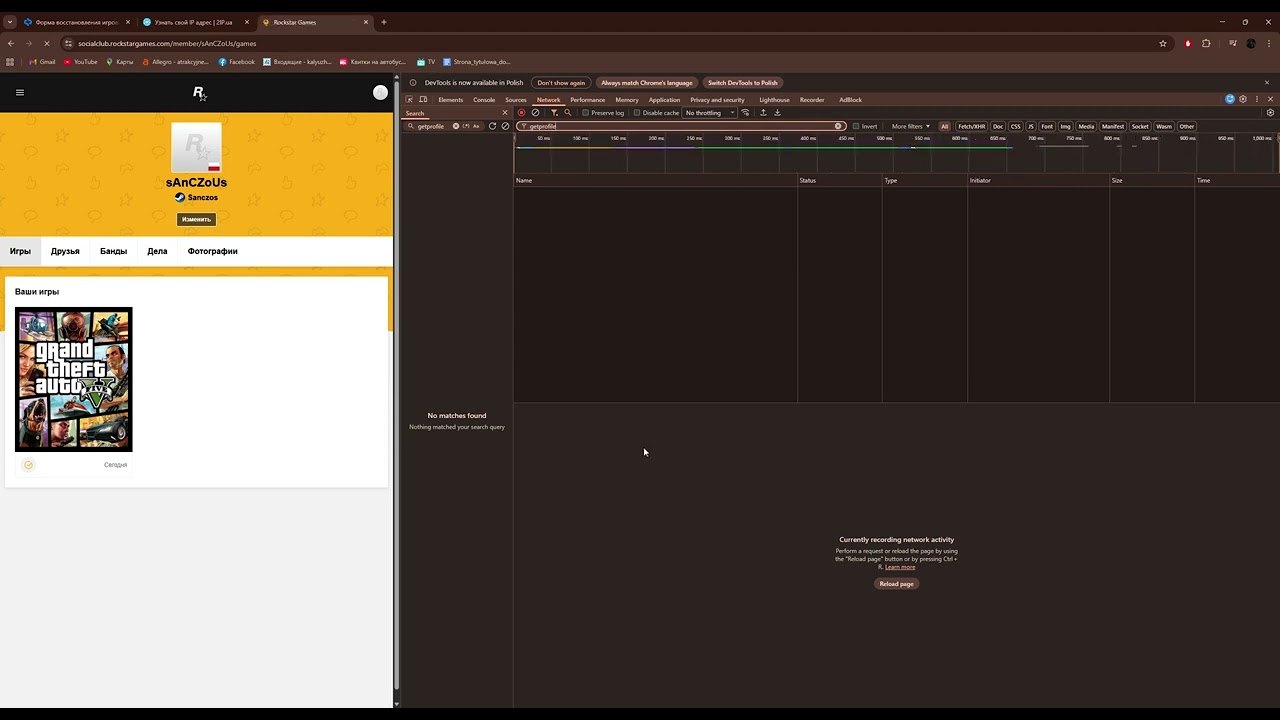This screenshot has width=1280, height=720.
Task: Click the network search magnifier icon
Action: [568, 113]
